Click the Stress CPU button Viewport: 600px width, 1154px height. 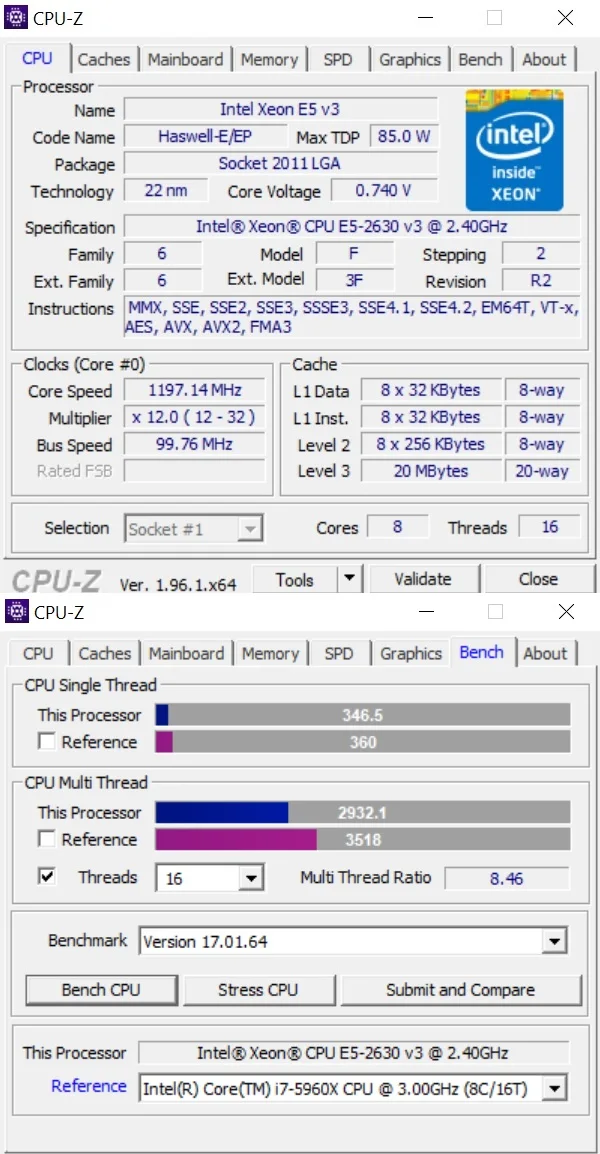pyautogui.click(x=258, y=990)
